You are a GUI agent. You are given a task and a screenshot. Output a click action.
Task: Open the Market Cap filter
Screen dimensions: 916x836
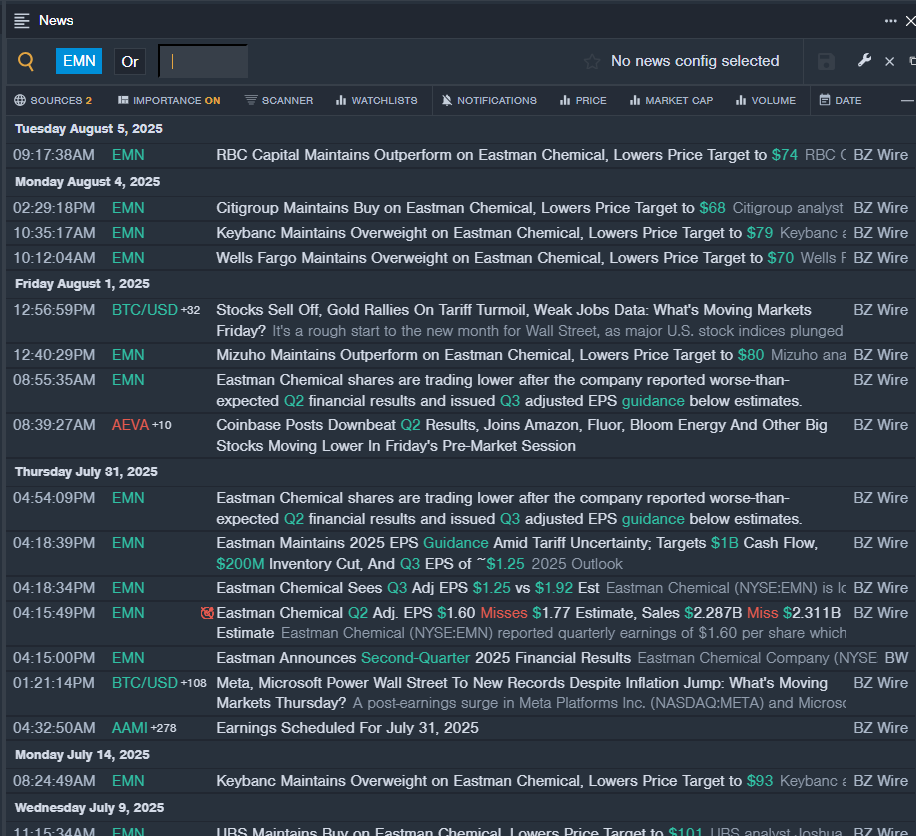click(x=671, y=100)
